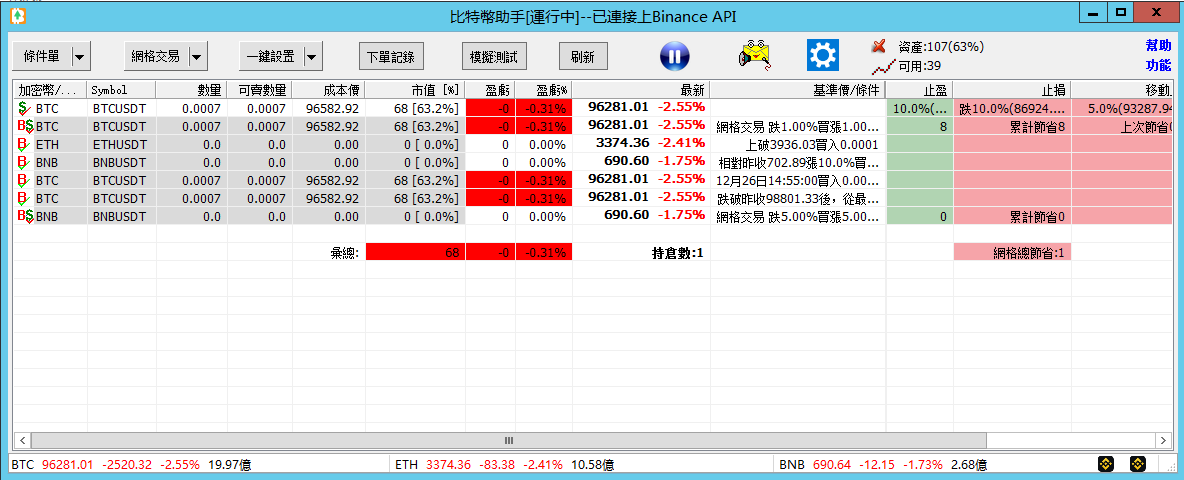
Task: Click the line chart icon beside 可用
Action: pos(882,67)
